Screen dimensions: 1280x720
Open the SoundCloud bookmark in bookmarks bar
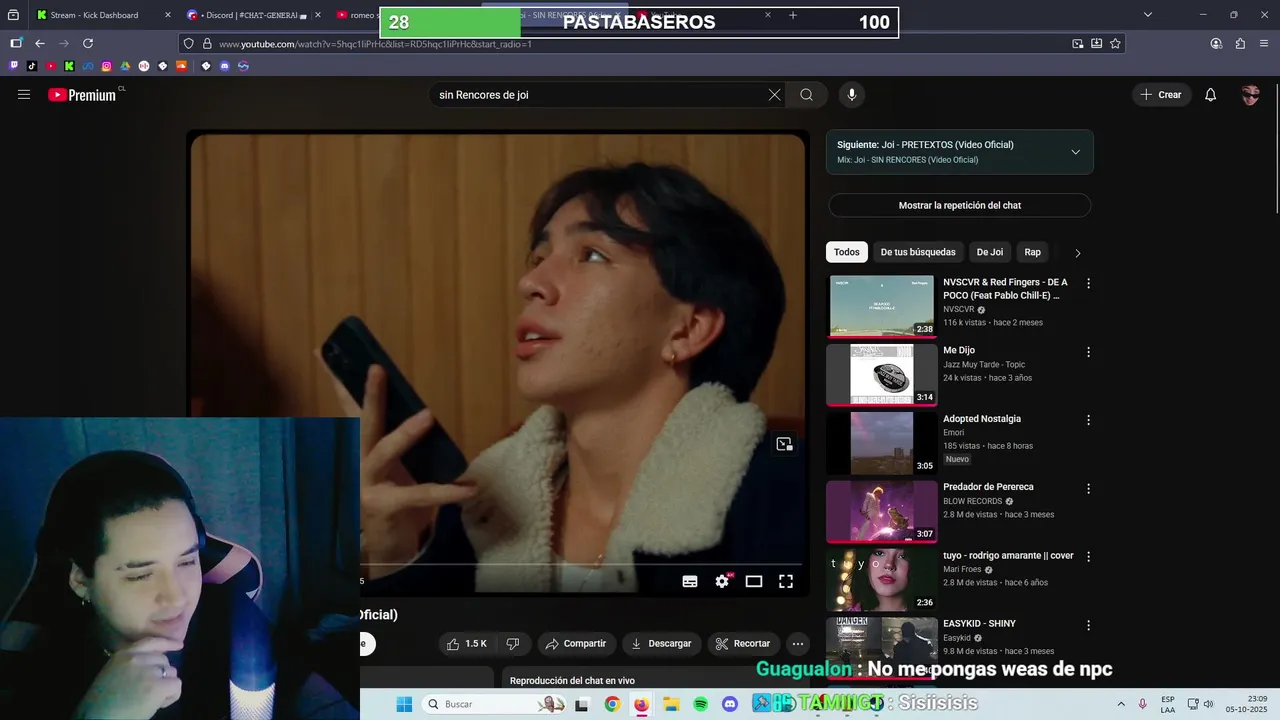tap(182, 66)
